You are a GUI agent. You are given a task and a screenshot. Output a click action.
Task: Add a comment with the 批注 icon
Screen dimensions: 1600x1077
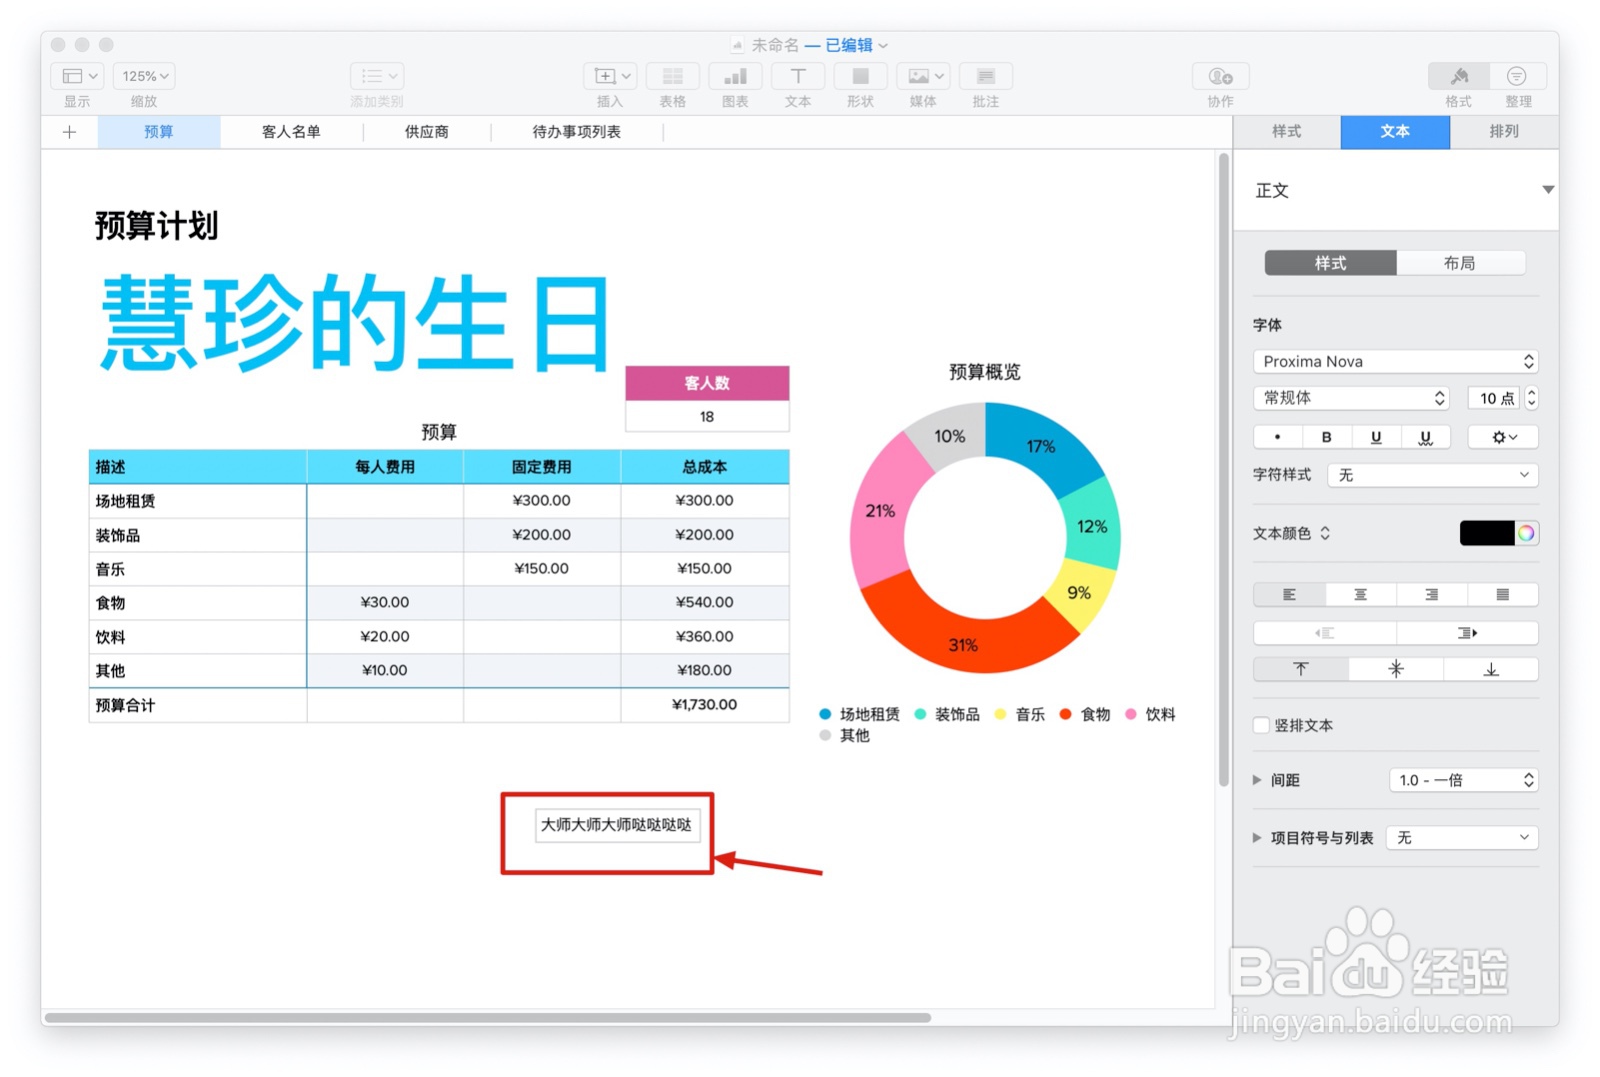[x=985, y=76]
